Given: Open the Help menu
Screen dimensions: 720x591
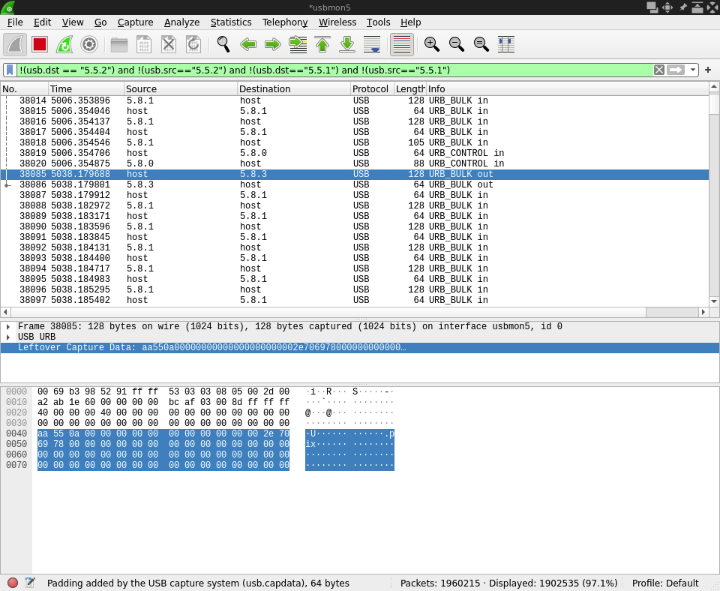Looking at the screenshot, I should coord(411,23).
